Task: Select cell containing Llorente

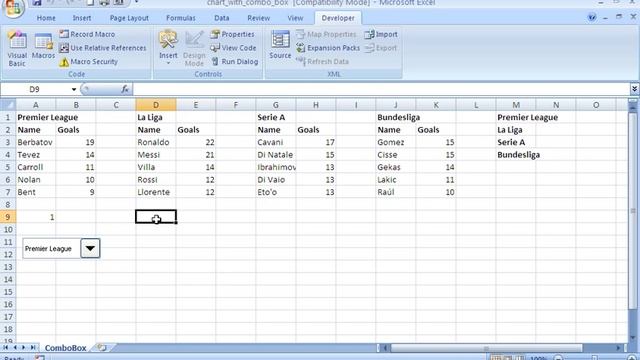Action: coord(156,192)
